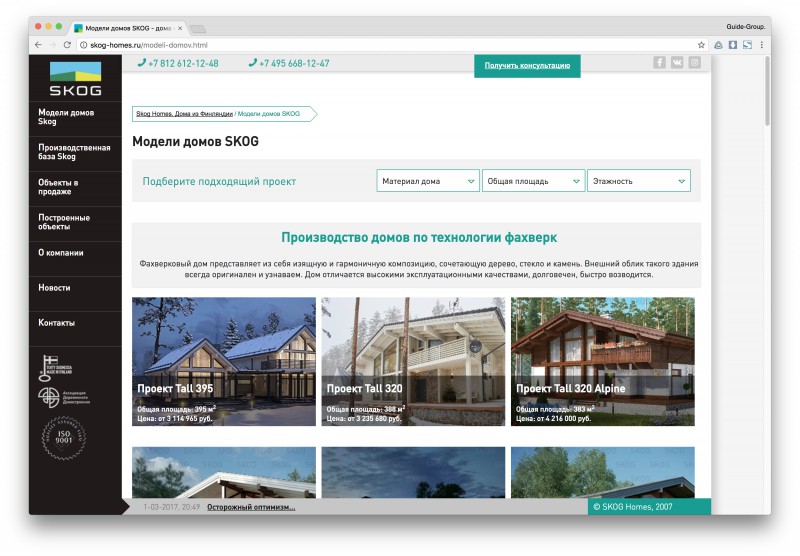This screenshot has width=800, height=556.
Task: Follow breadcrumb Skog Homes. Дома из Финляндии
Action: click(x=184, y=114)
